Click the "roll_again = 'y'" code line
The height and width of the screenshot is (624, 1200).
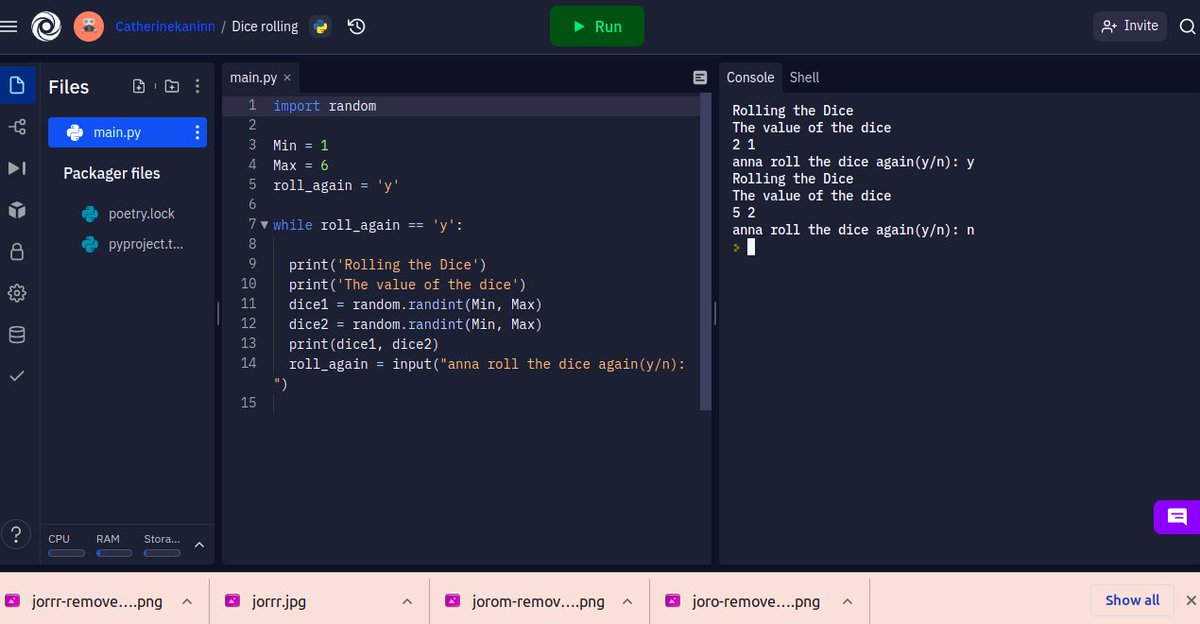337,185
